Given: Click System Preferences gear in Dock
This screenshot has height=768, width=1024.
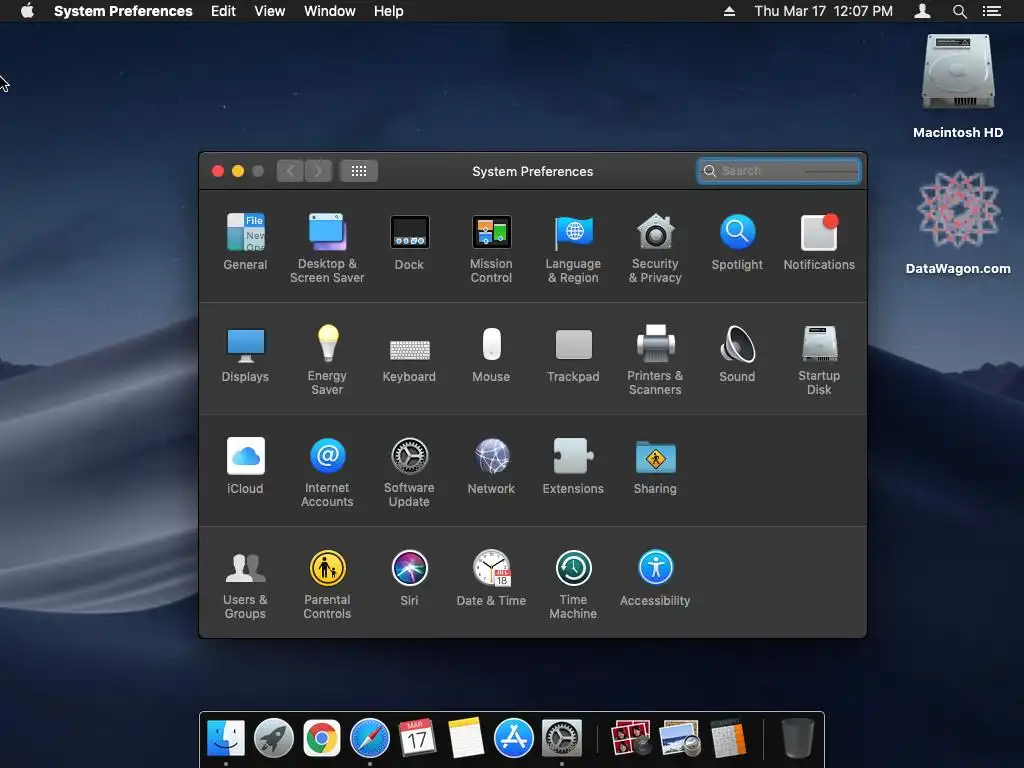Looking at the screenshot, I should coord(562,738).
